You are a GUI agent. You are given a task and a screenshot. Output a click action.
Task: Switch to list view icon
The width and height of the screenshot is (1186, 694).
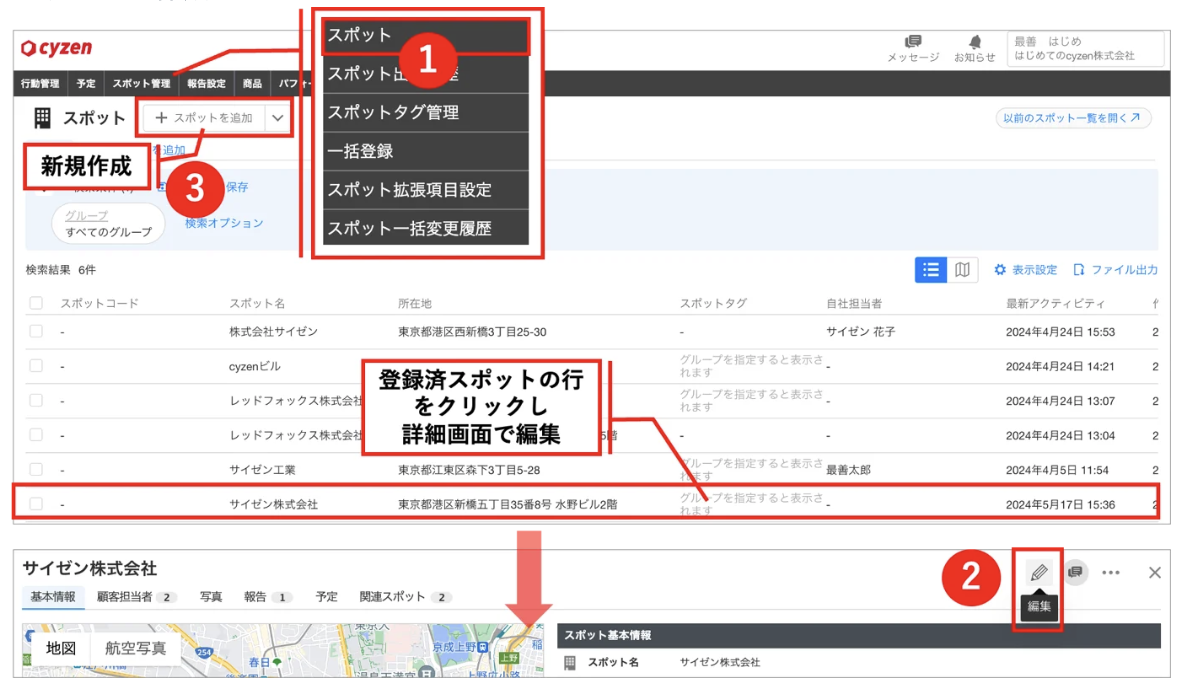[x=930, y=270]
